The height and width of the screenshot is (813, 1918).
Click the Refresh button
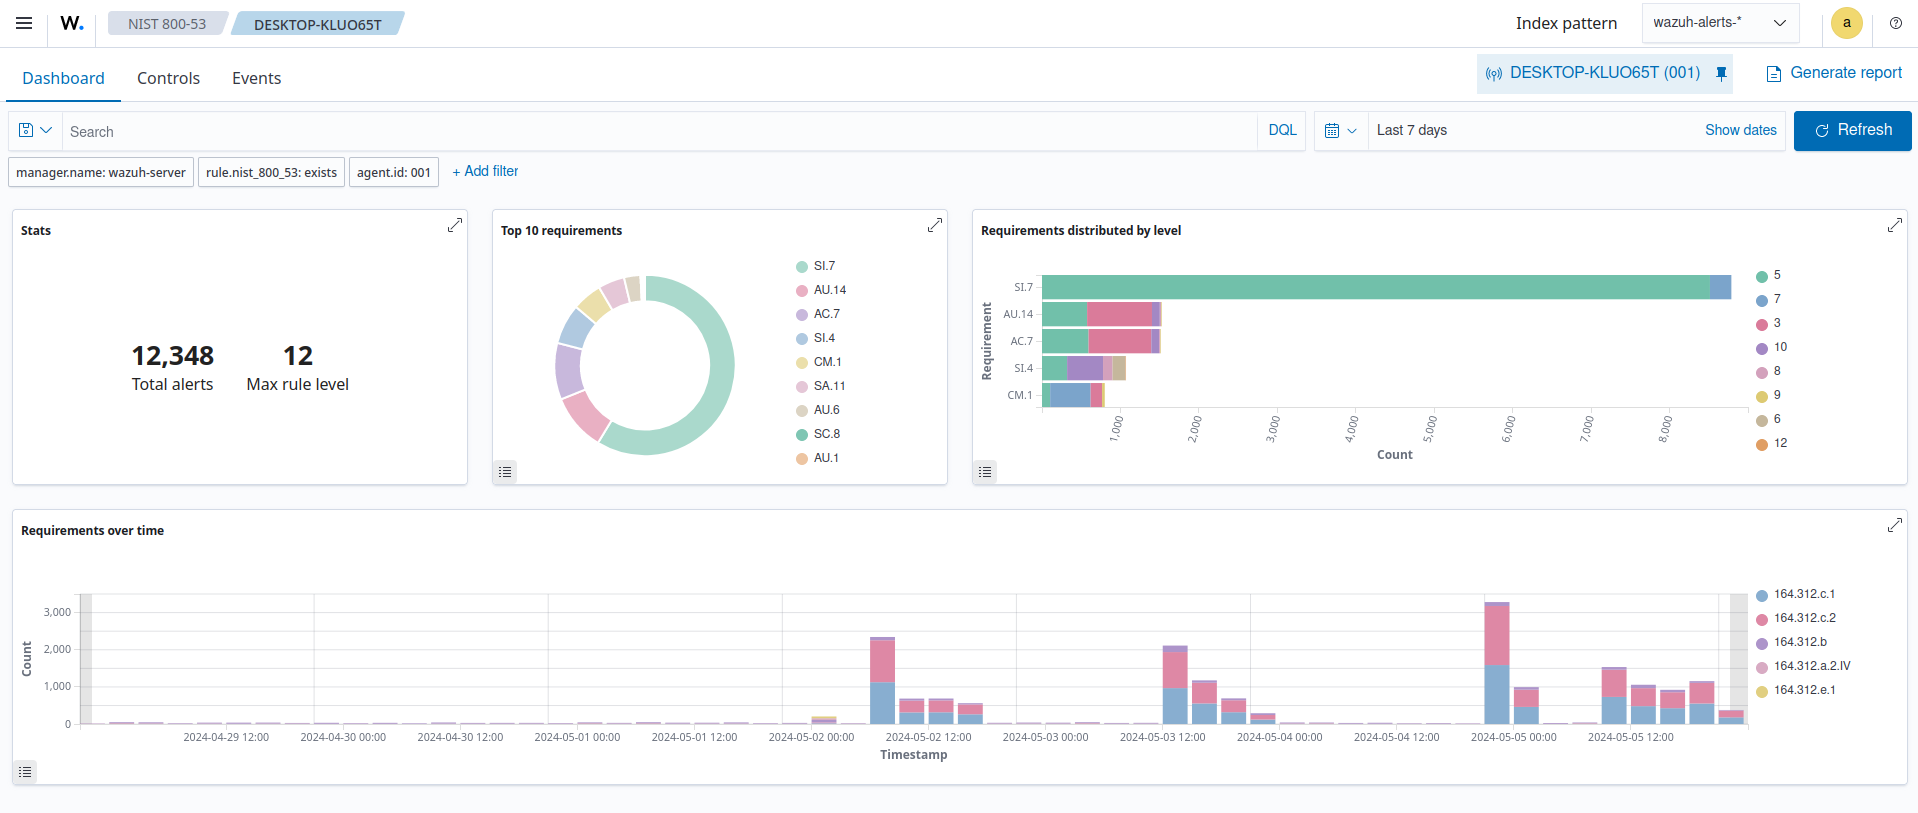tap(1852, 131)
